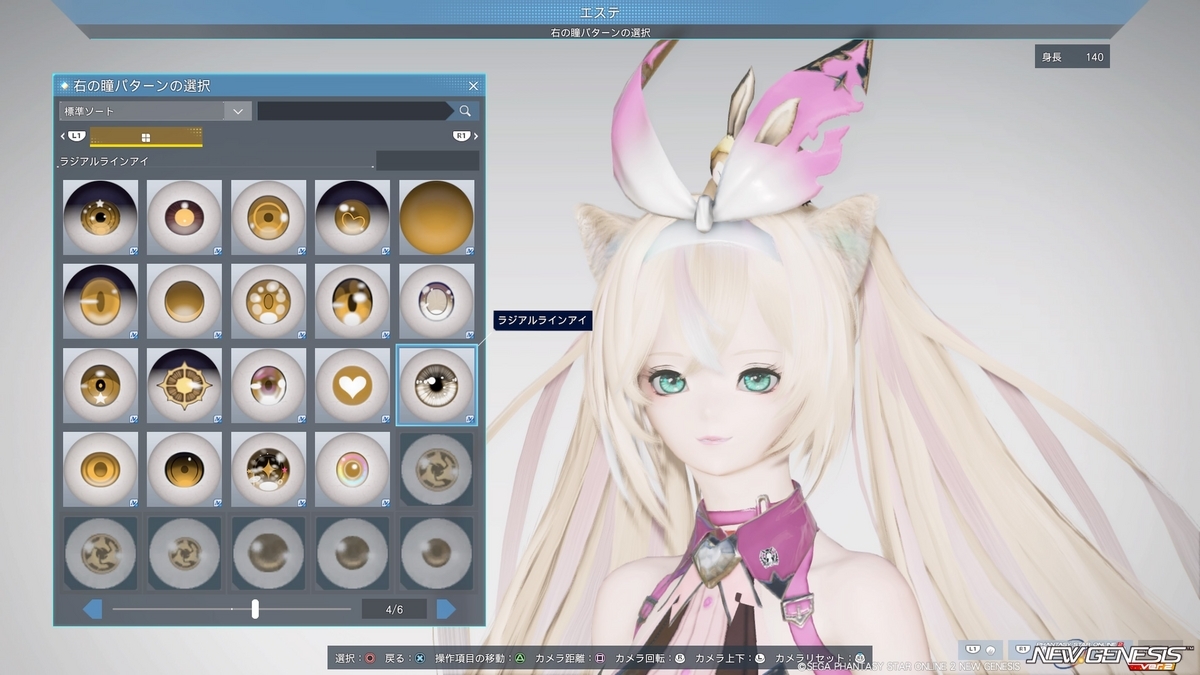Select the heart-outline highlight dark-top eye
1200x675 pixels.
(353, 217)
